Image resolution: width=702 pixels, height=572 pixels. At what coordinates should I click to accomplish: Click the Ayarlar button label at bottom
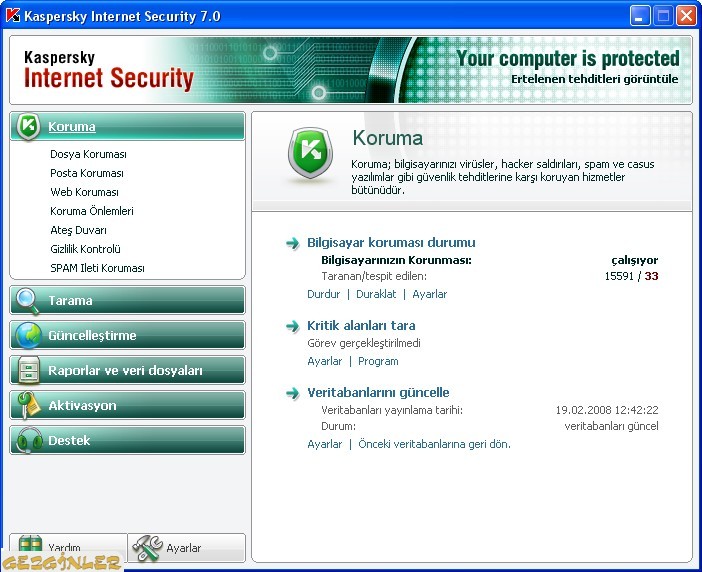[184, 548]
